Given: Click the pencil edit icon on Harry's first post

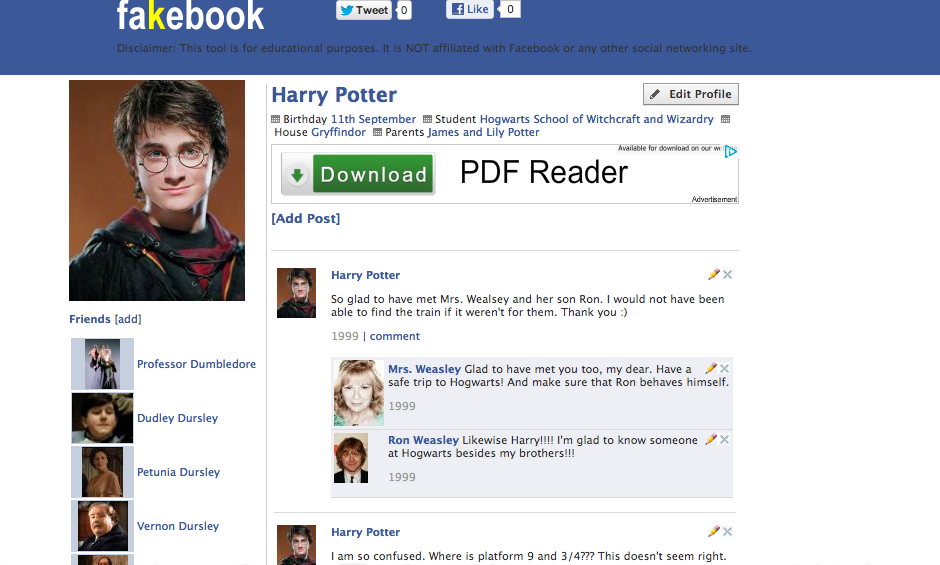Looking at the screenshot, I should pos(713,274).
